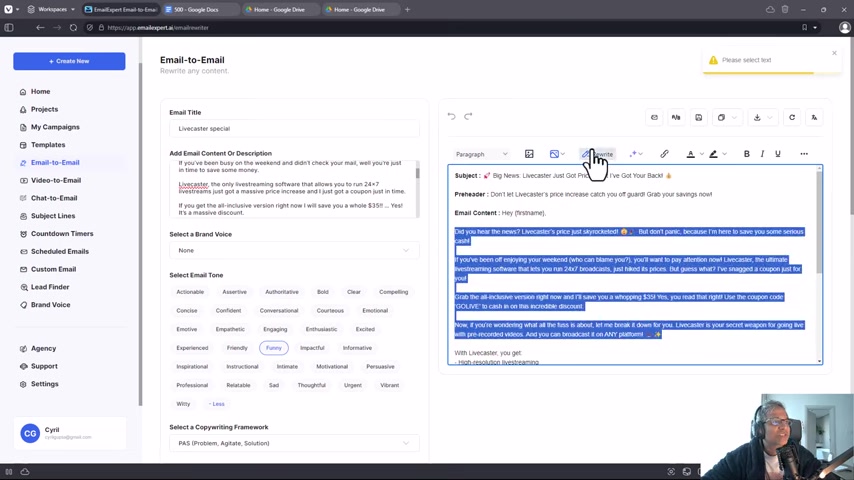The image size is (854, 480).
Task: Open Subject Lines in the sidebar
Action: pyautogui.click(x=53, y=216)
